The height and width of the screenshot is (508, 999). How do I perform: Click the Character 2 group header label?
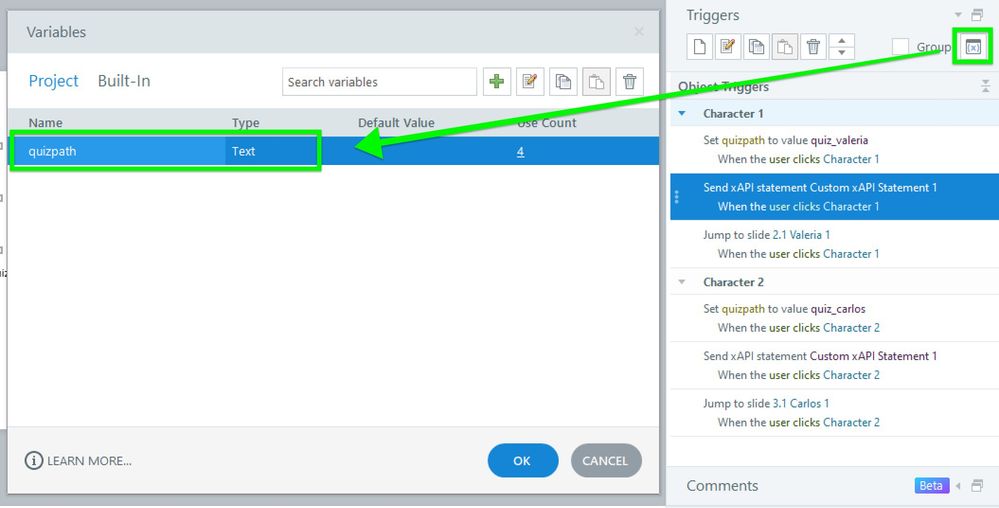[x=733, y=282]
